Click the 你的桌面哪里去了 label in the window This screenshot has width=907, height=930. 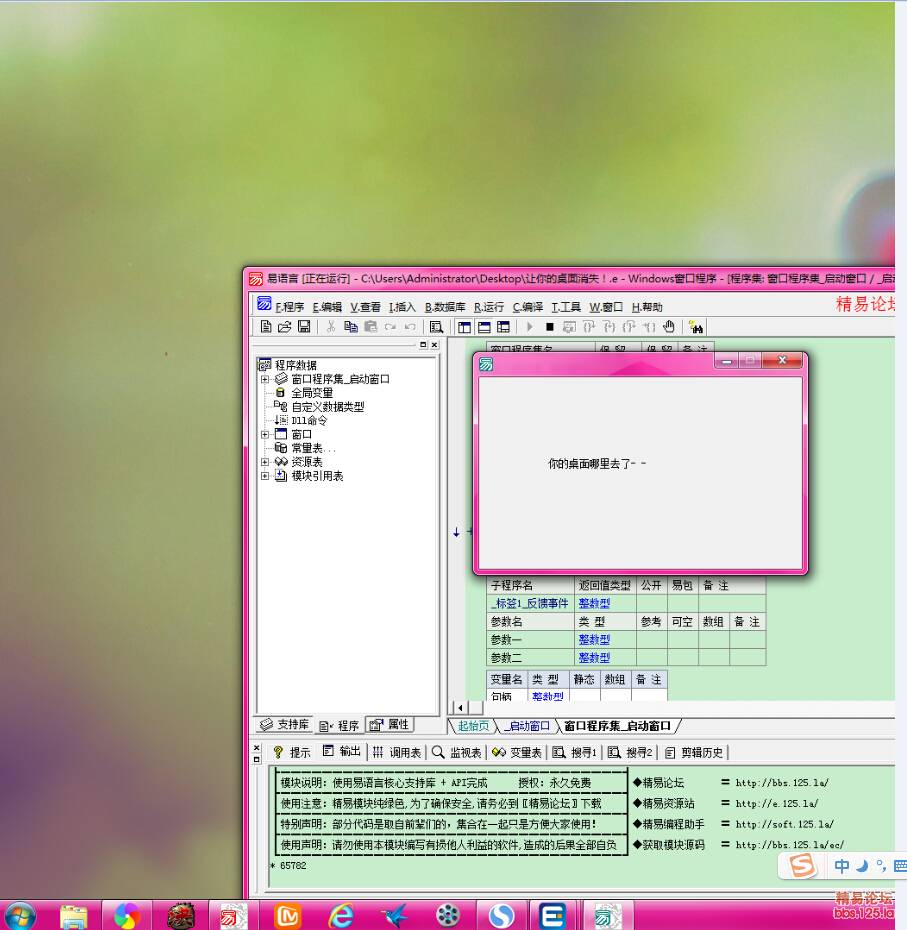597,464
